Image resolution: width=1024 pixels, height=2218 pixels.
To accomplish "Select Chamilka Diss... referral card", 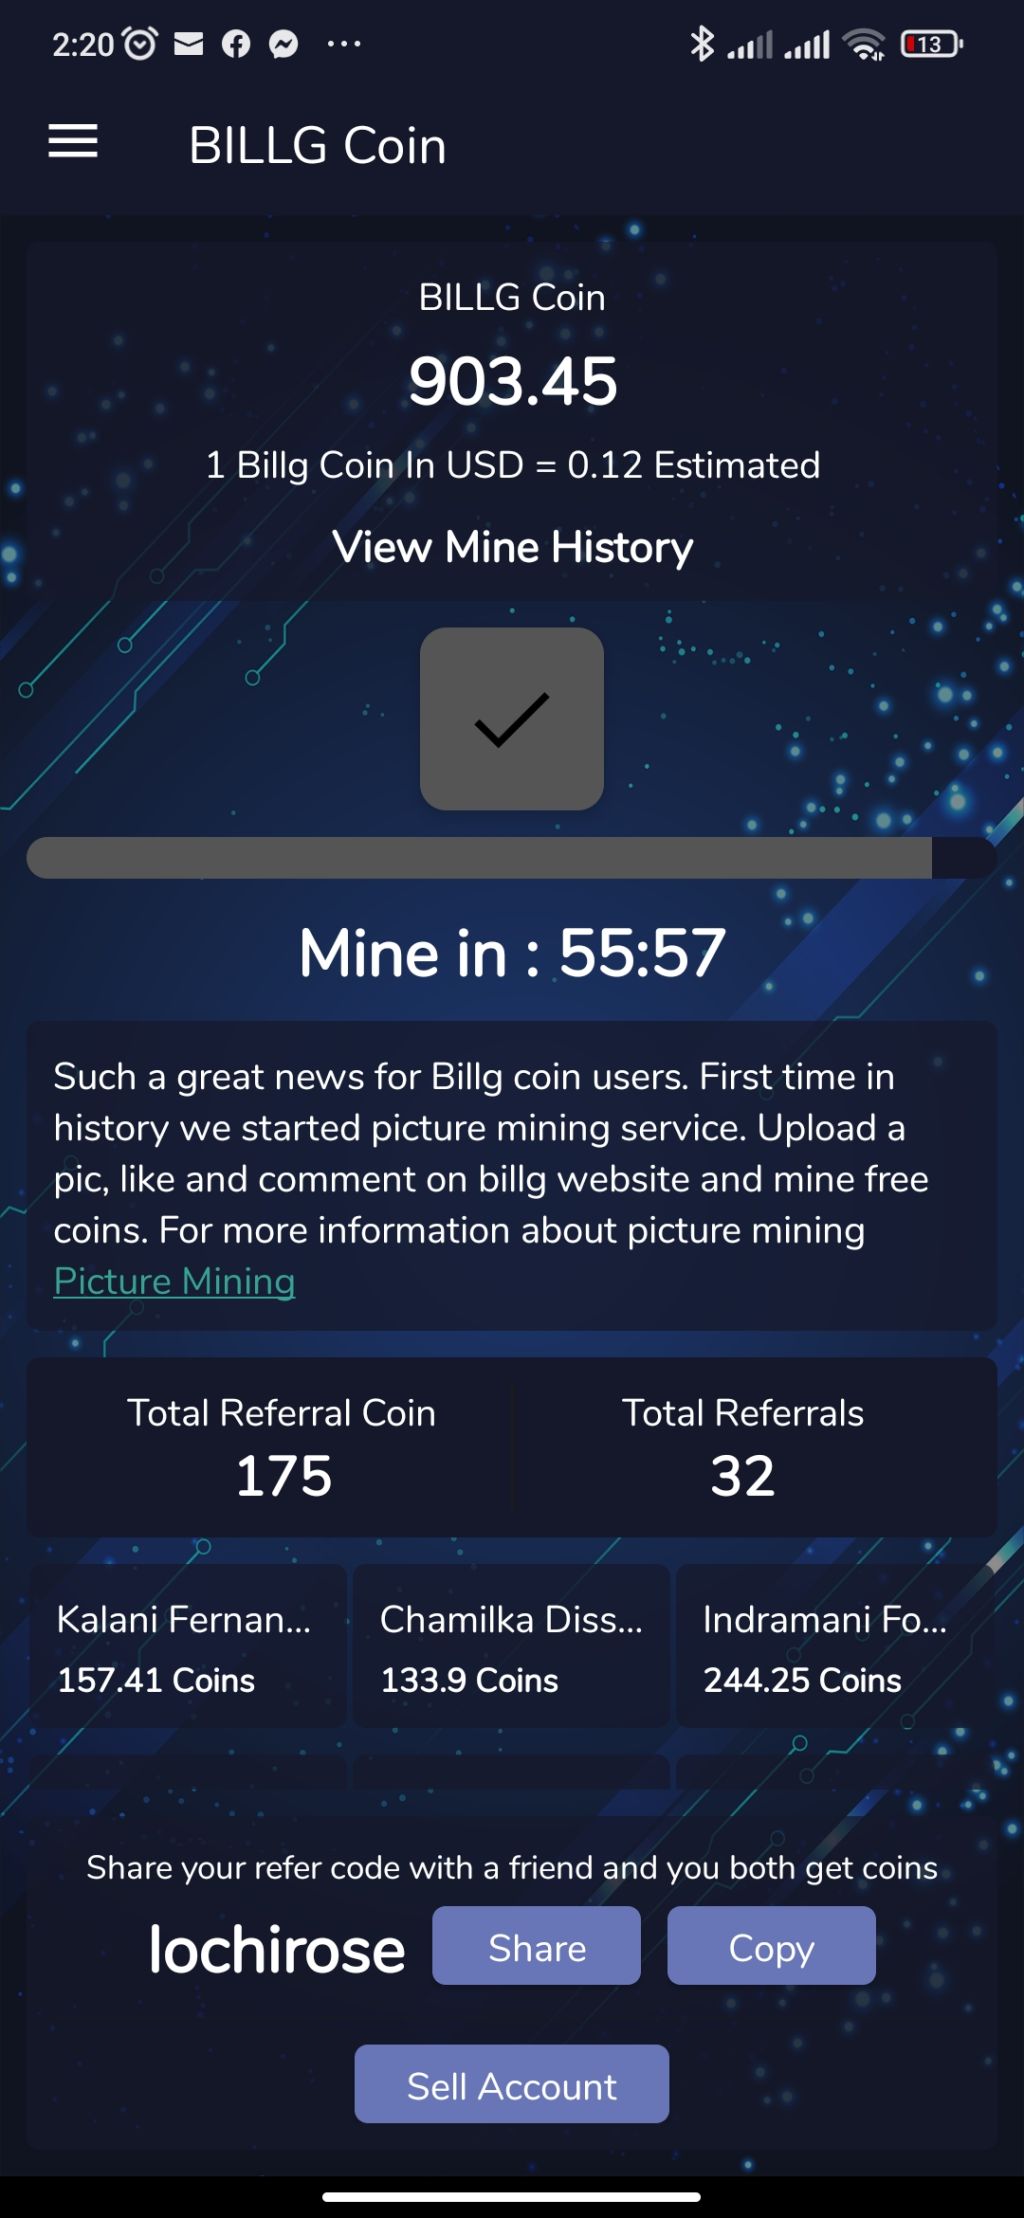I will 511,1646.
